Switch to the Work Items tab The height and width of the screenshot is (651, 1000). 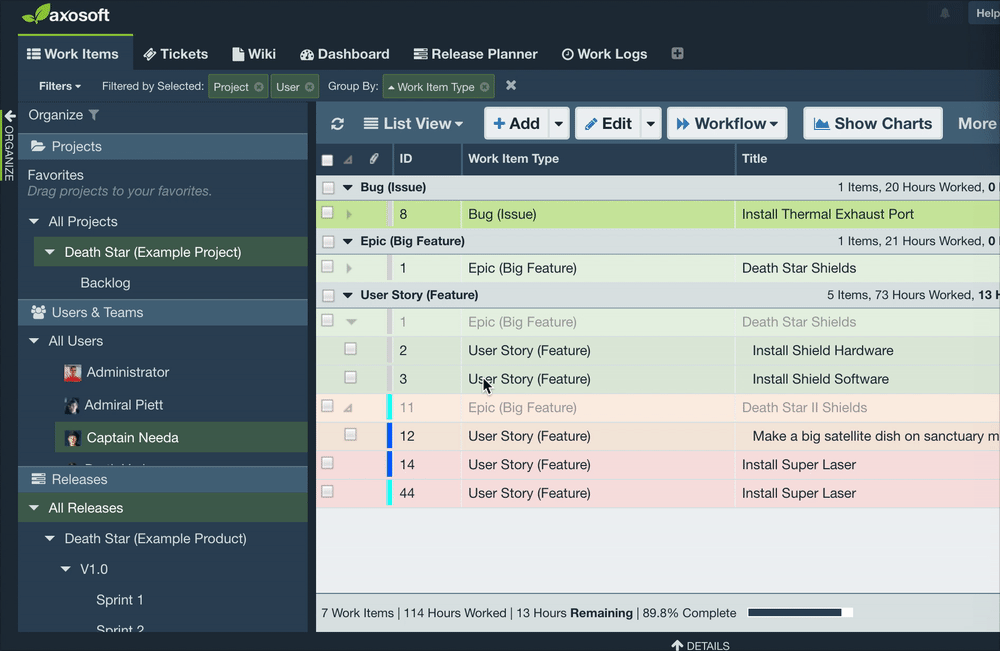(x=73, y=54)
